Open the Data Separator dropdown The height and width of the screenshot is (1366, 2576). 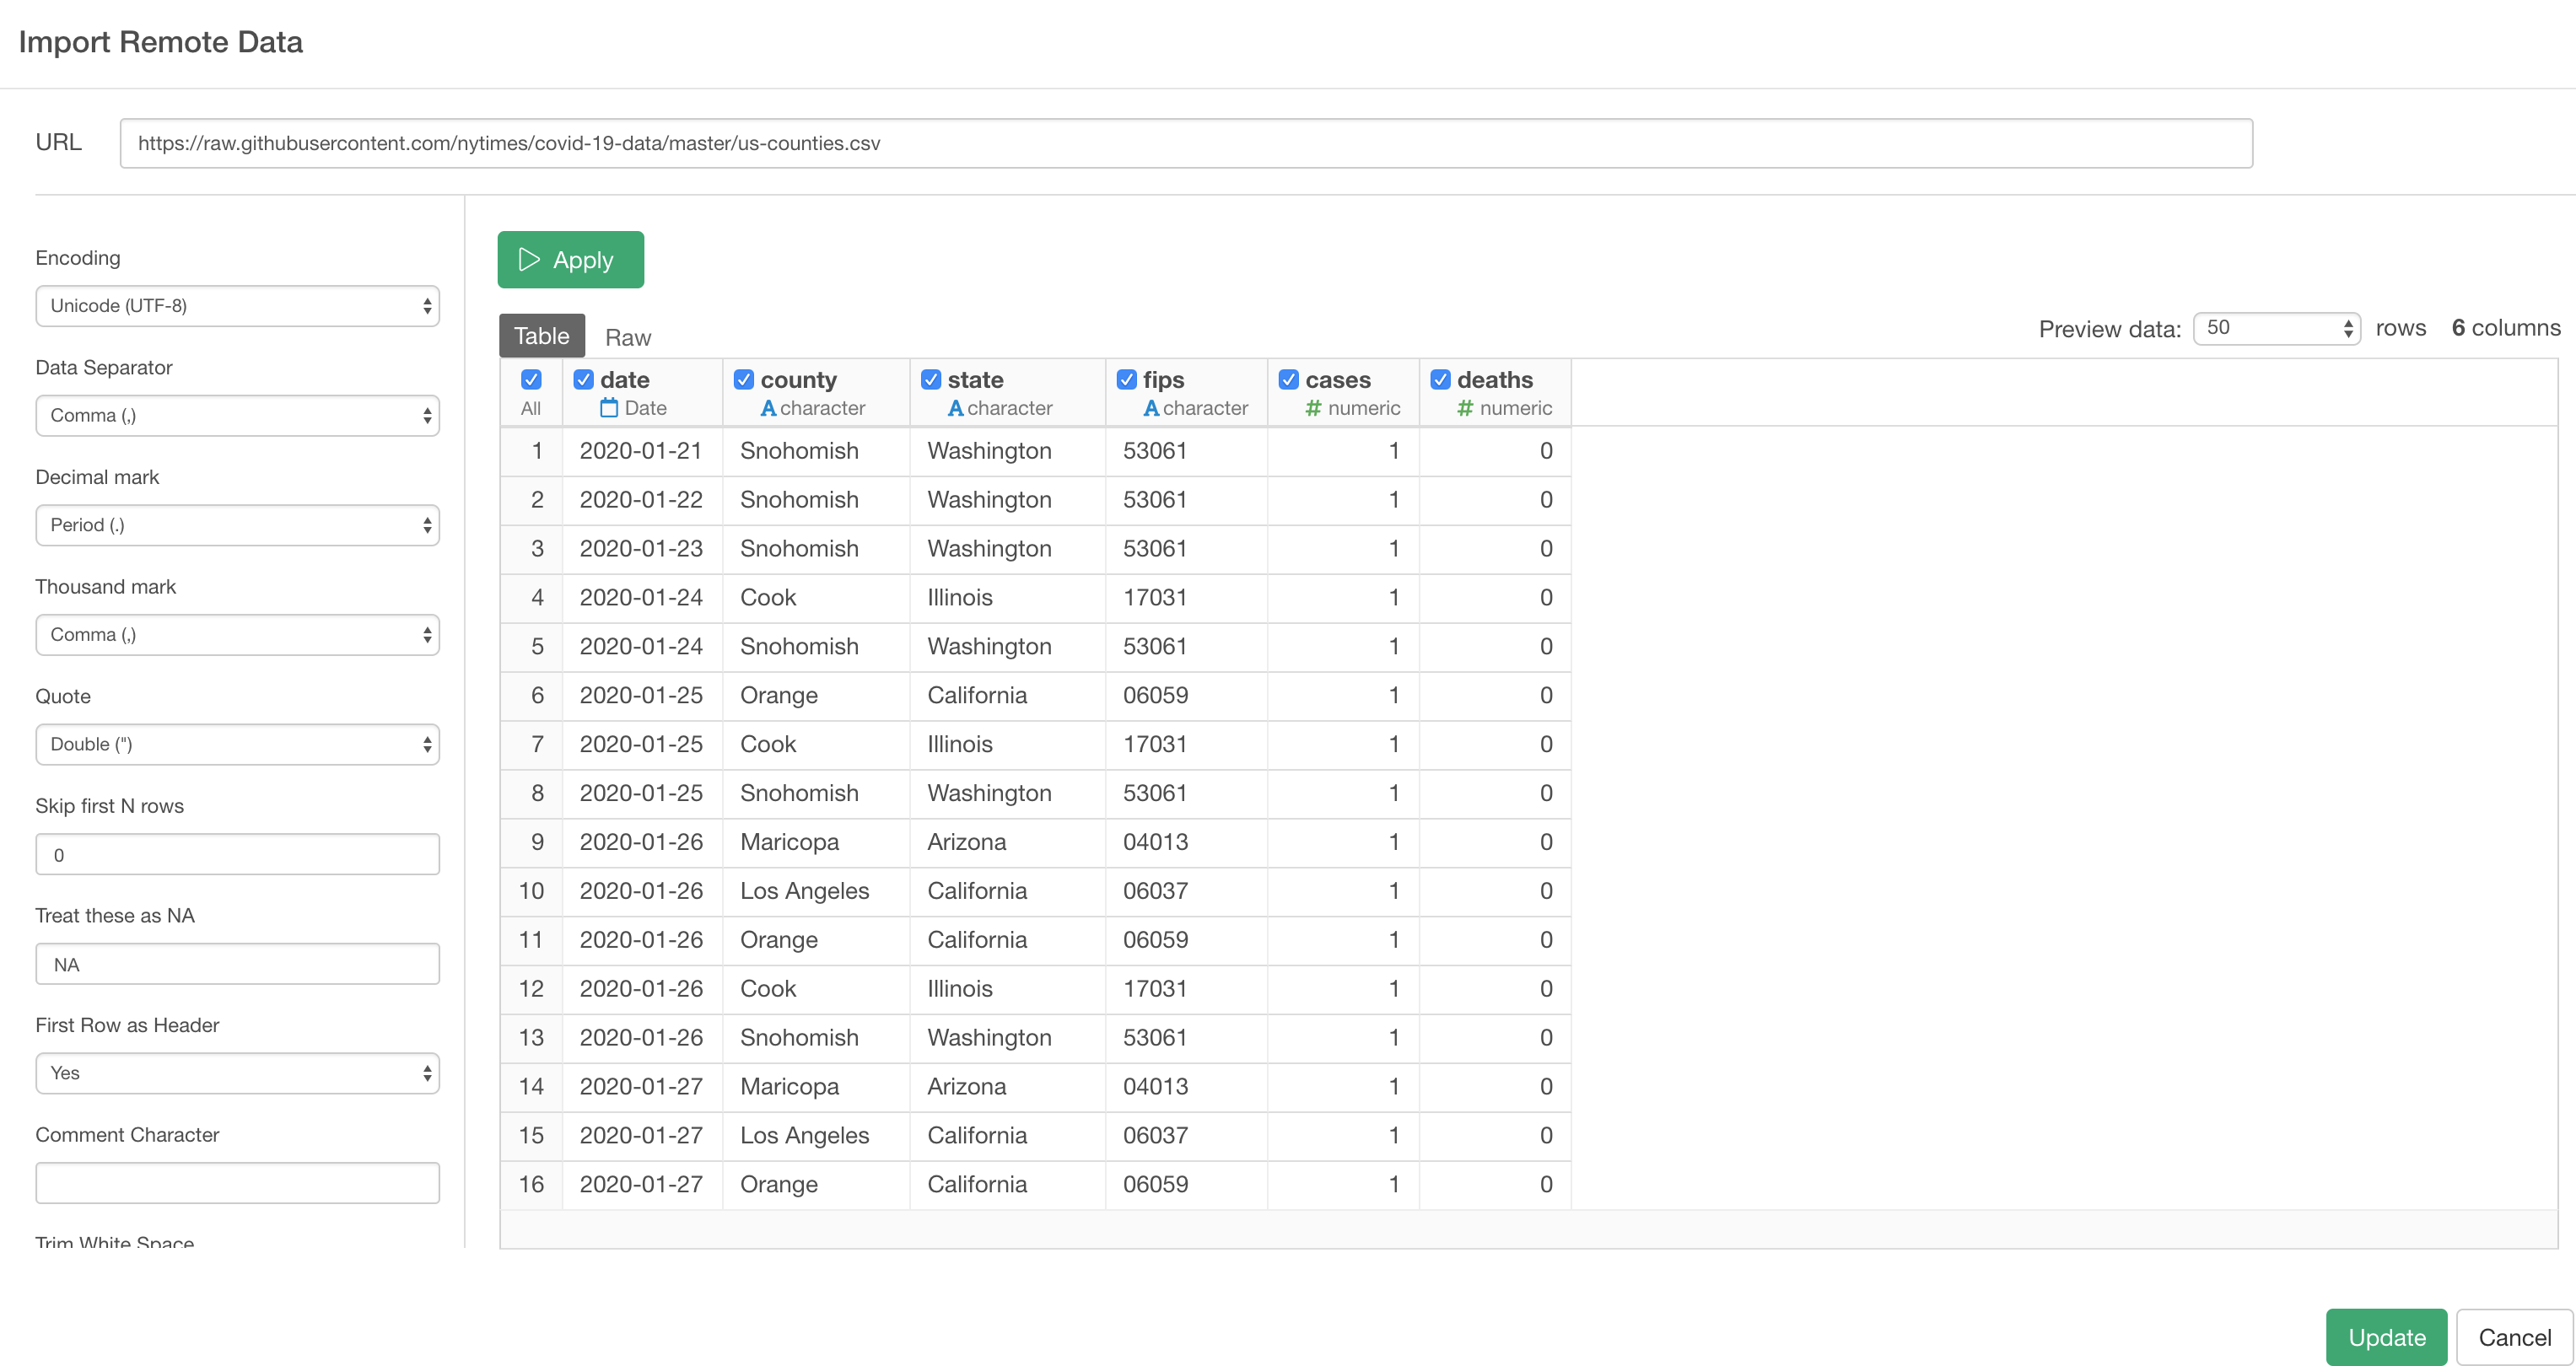[237, 416]
